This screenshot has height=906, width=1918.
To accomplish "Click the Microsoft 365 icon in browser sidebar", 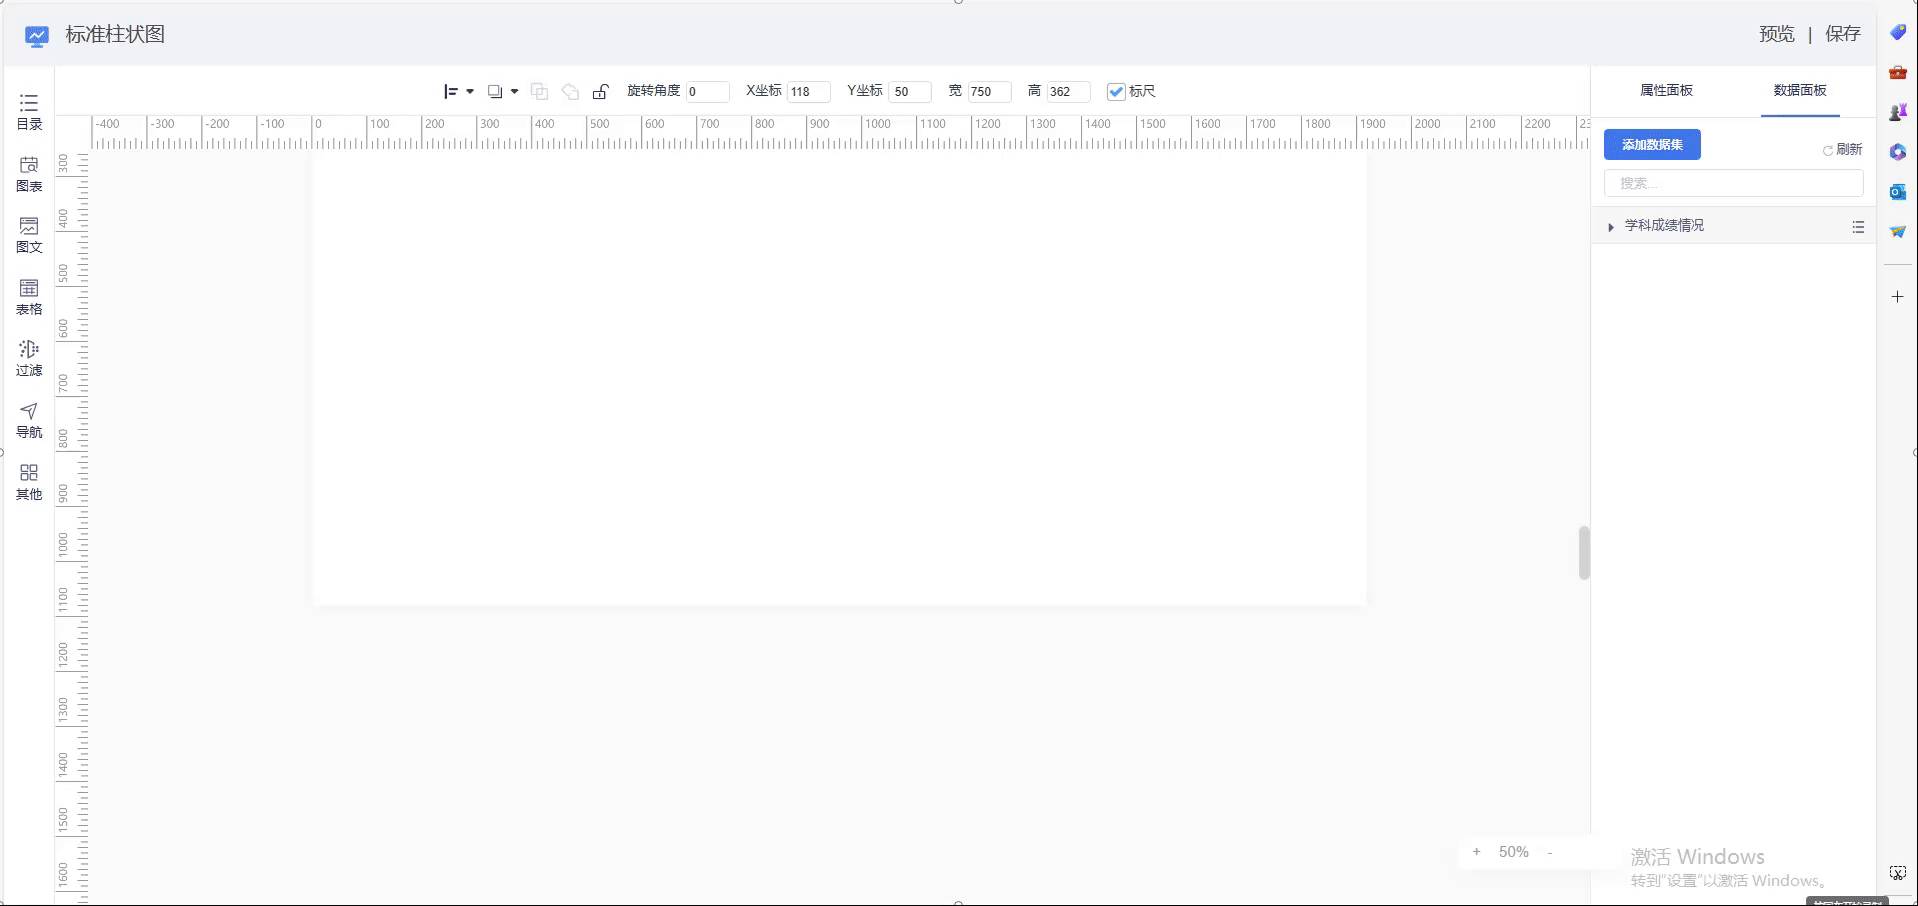I will click(x=1897, y=152).
